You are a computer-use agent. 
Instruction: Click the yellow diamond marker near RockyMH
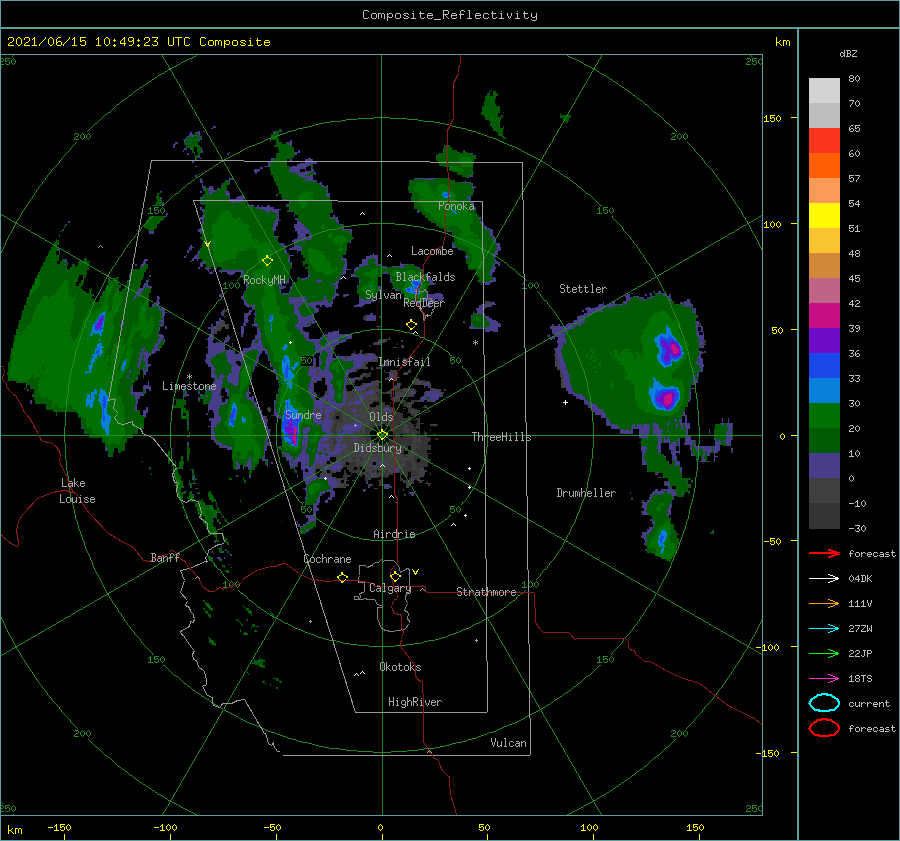267,261
